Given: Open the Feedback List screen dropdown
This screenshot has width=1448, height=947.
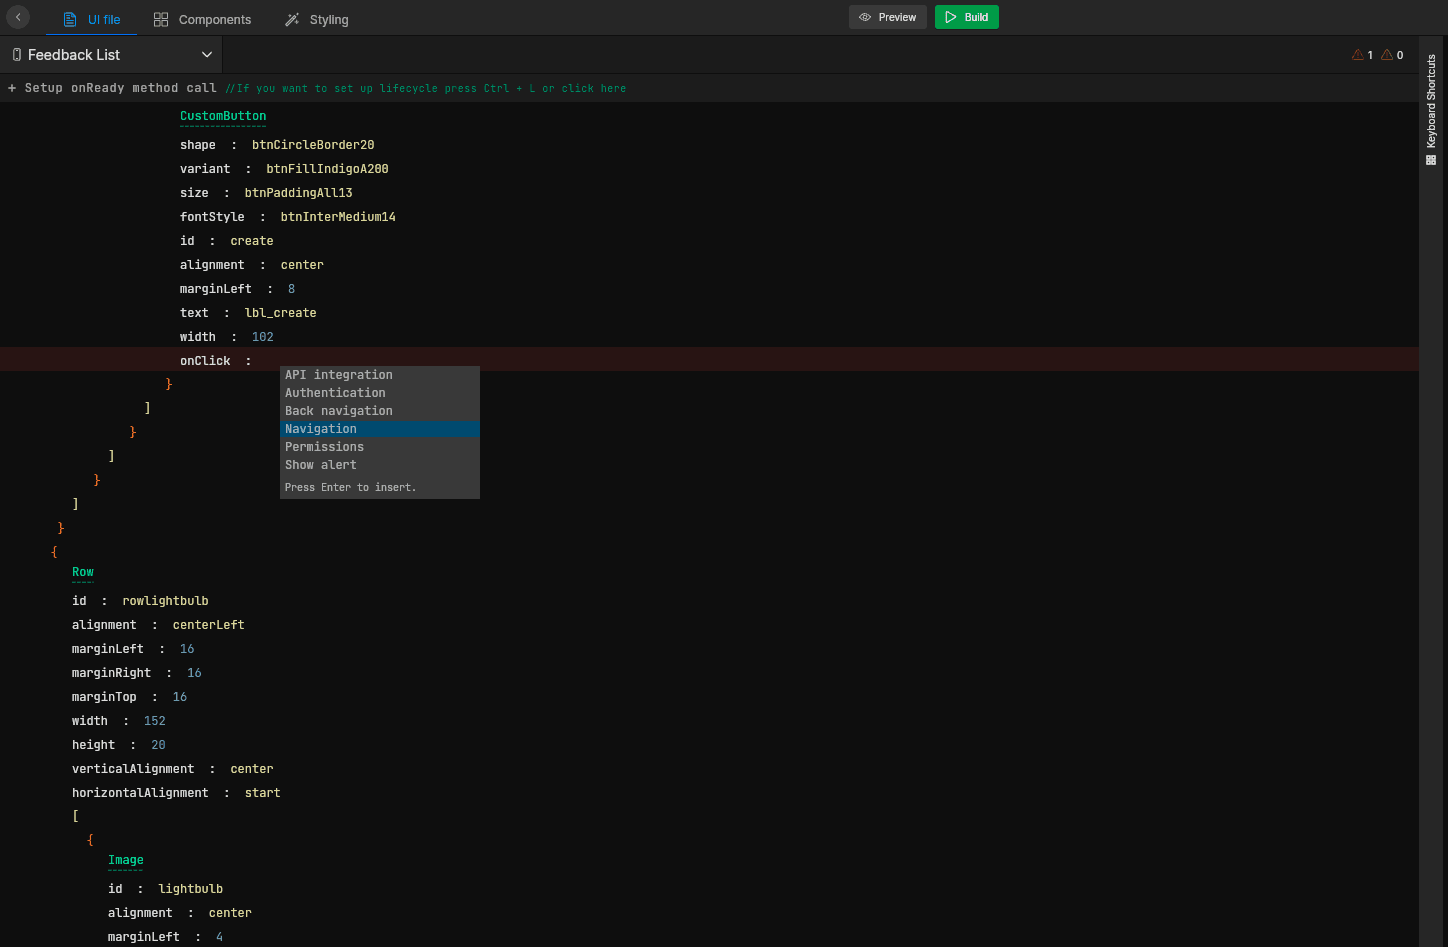Looking at the screenshot, I should pyautogui.click(x=112, y=55).
